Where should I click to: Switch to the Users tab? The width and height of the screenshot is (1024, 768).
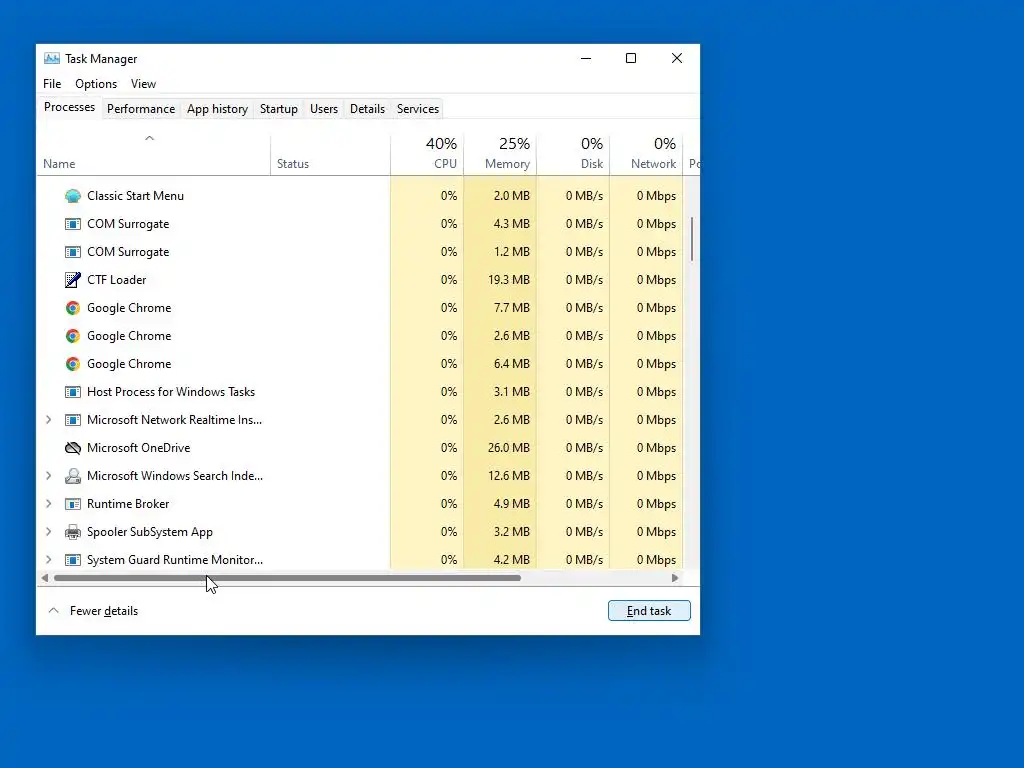pyautogui.click(x=324, y=109)
